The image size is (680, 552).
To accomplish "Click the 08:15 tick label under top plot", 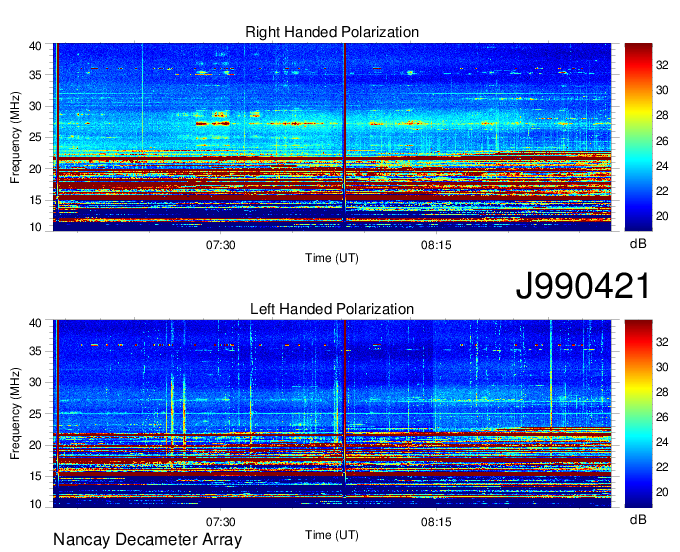I will pyautogui.click(x=436, y=245).
